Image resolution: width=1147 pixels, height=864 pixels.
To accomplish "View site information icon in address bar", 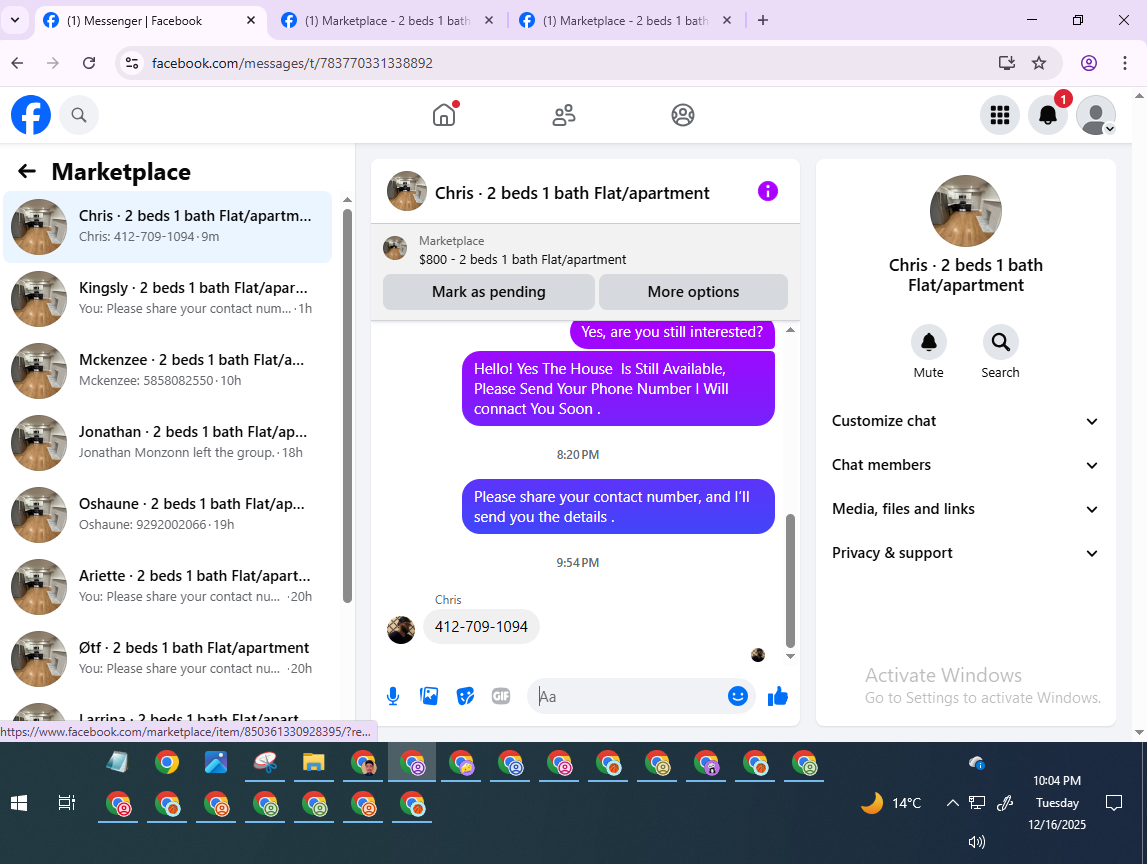I will pos(132,63).
